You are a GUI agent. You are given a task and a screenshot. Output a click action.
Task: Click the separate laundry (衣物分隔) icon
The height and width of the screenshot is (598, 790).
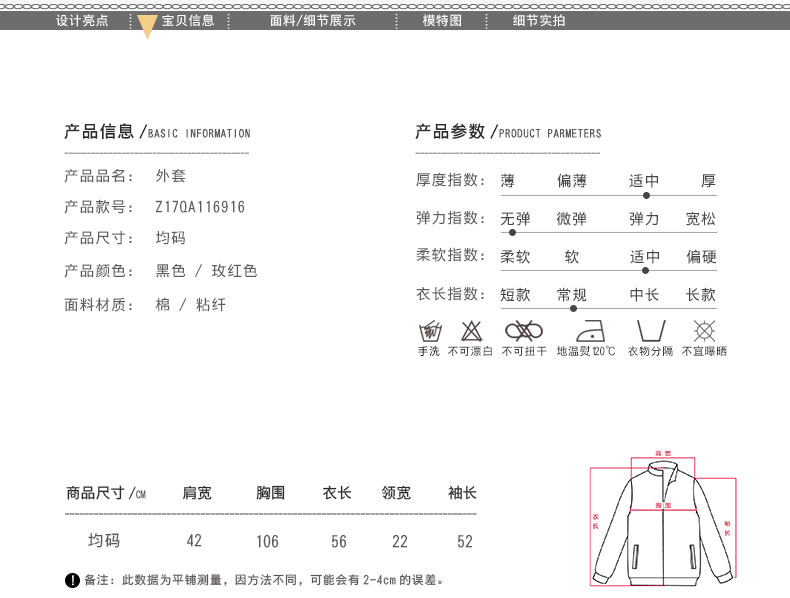tap(650, 331)
